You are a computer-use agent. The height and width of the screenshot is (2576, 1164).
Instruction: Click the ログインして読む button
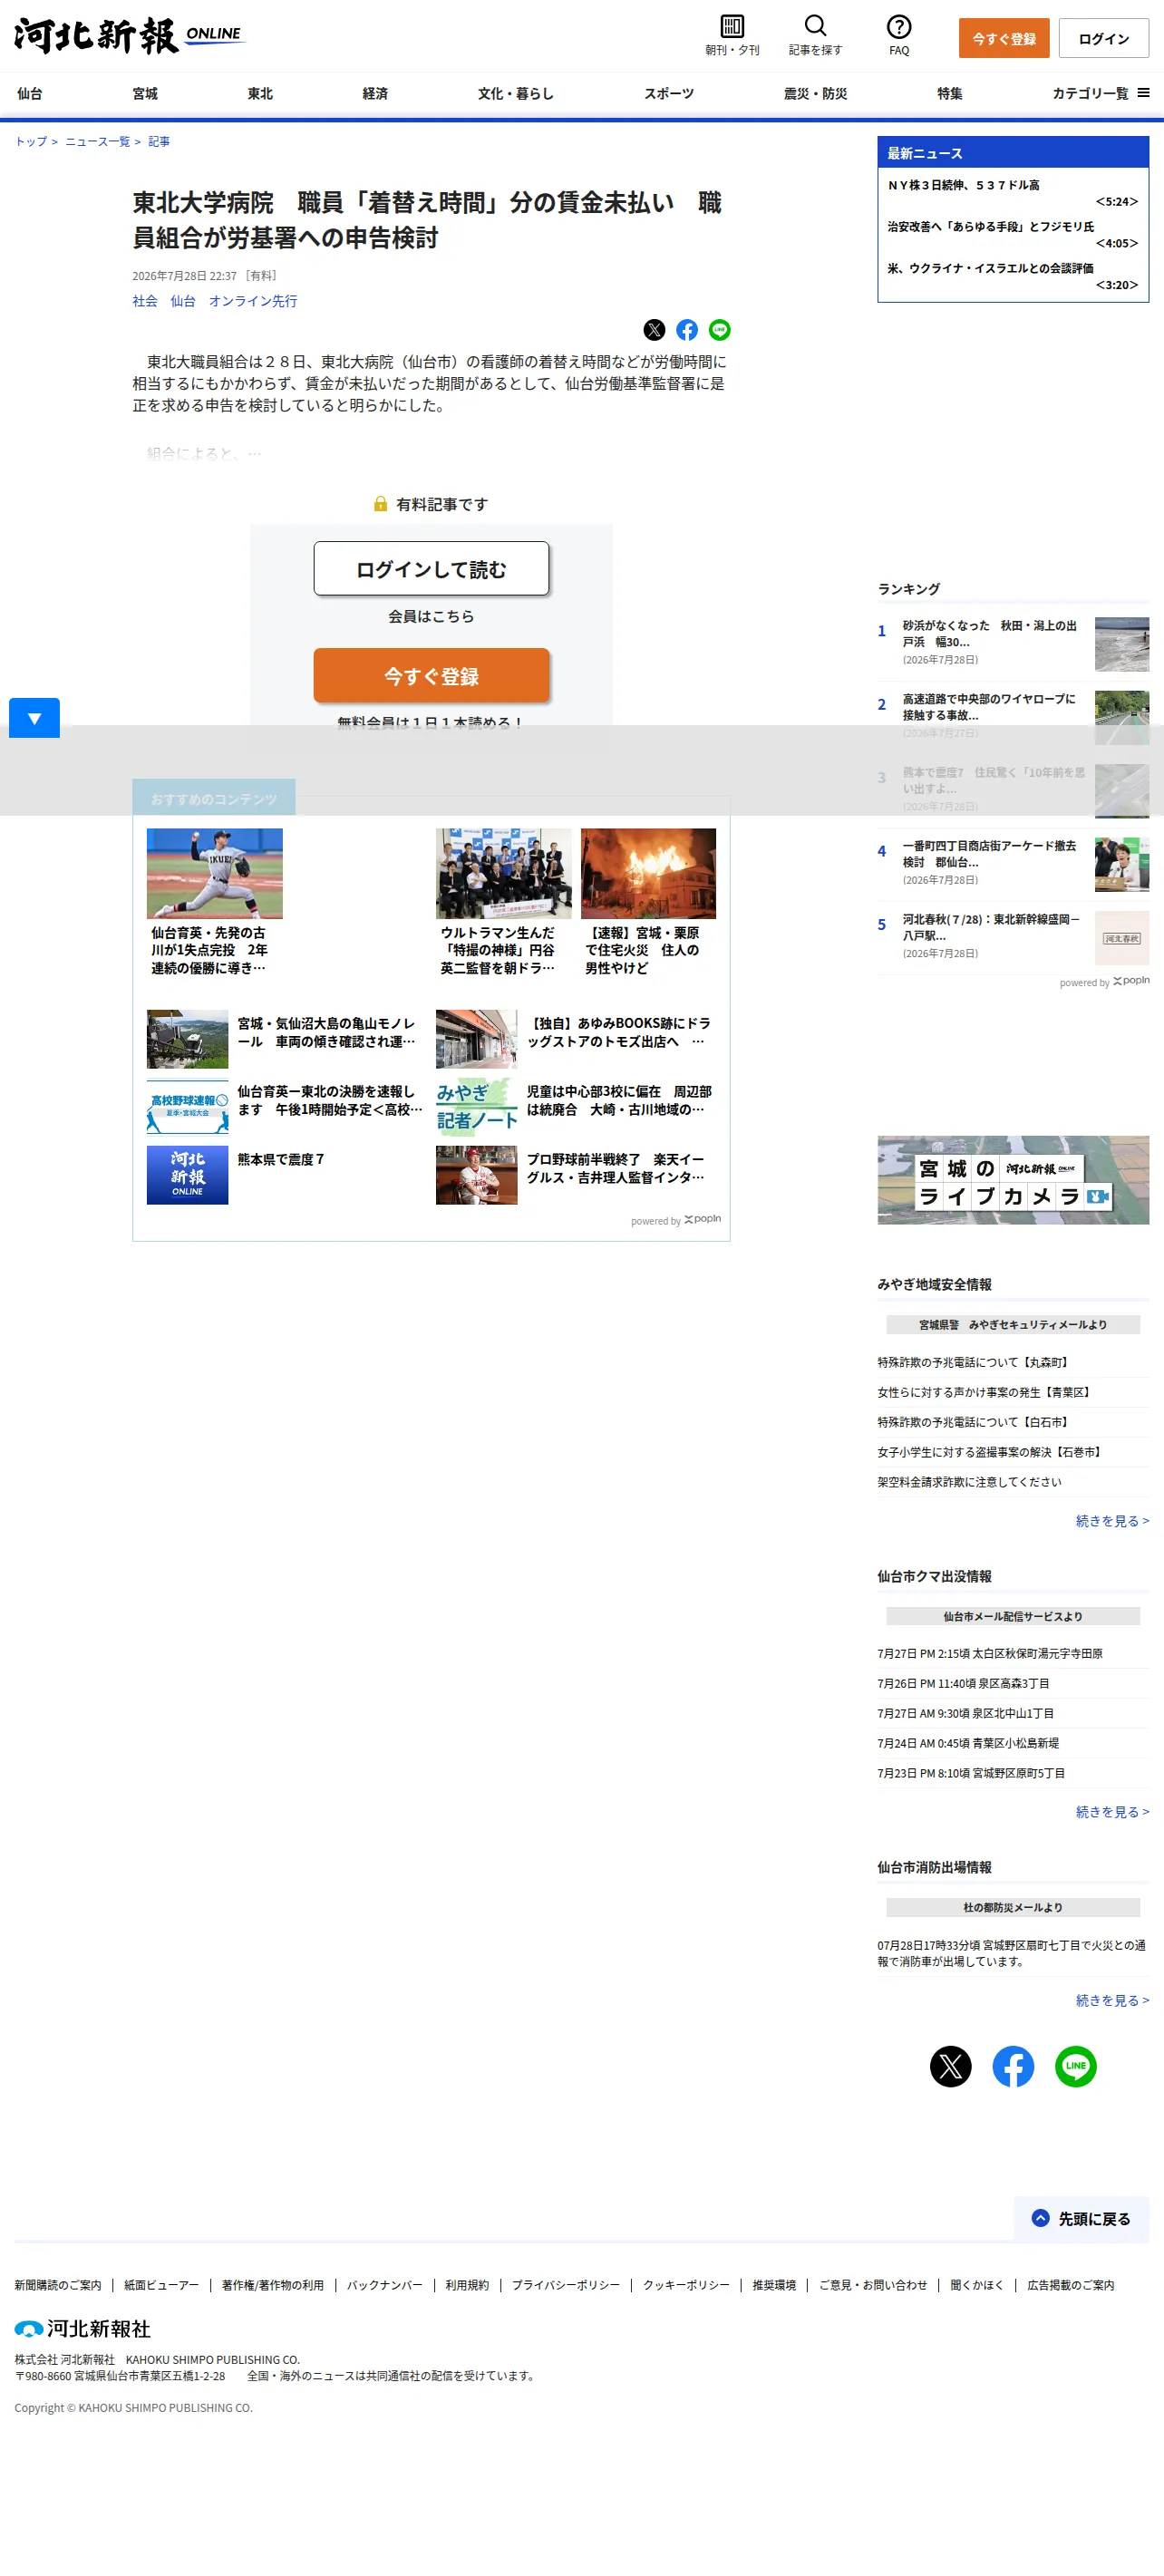pyautogui.click(x=431, y=569)
